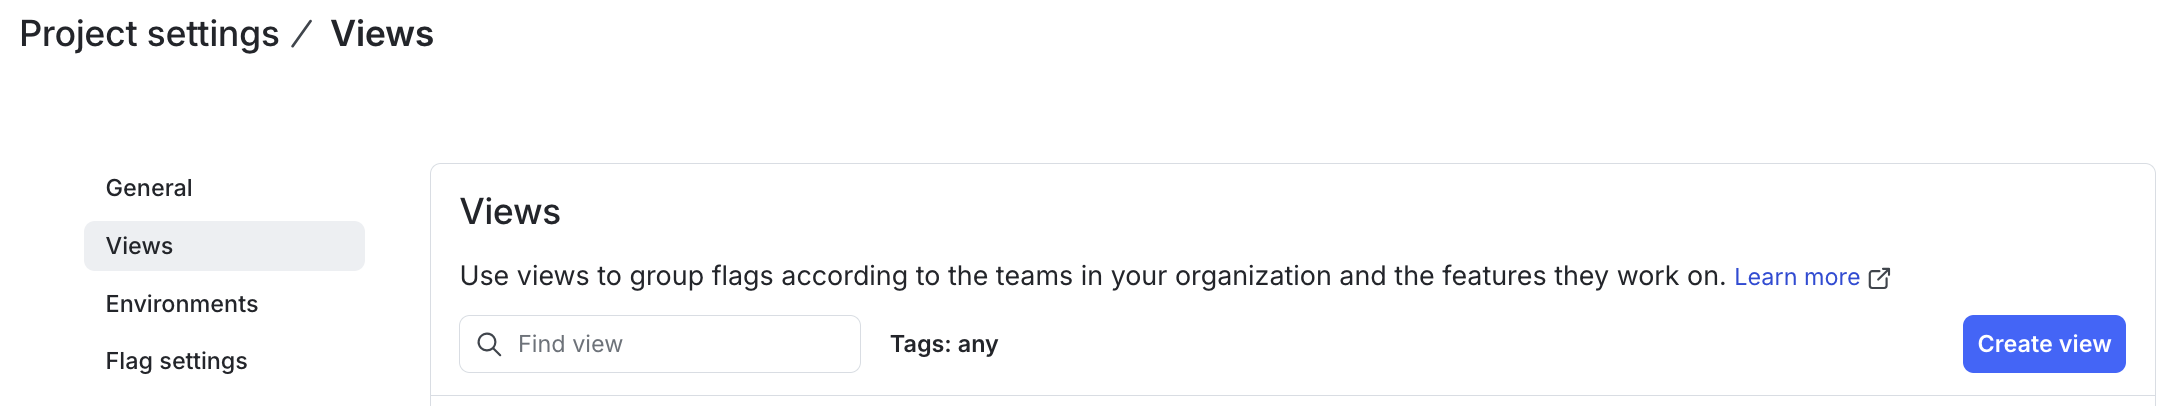Viewport: 2166px width, 406px height.
Task: Switch to Flag settings in the sidebar
Action: pyautogui.click(x=176, y=361)
